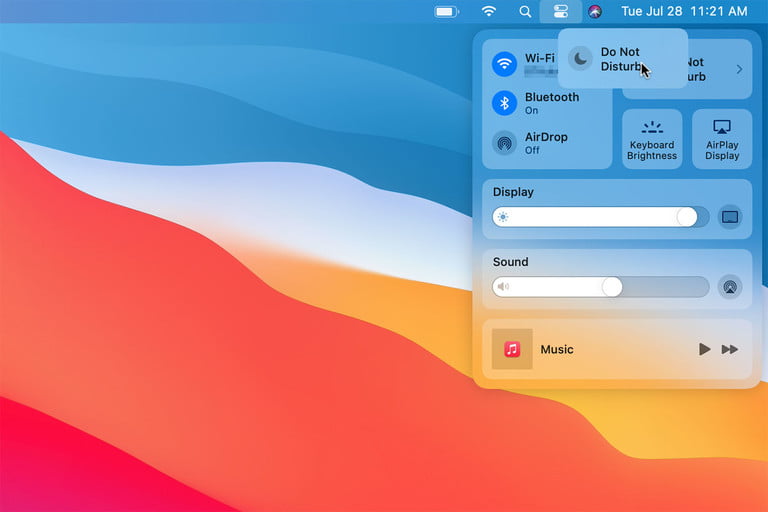The height and width of the screenshot is (512, 768).
Task: Launch Siri from the menu bar
Action: click(595, 11)
